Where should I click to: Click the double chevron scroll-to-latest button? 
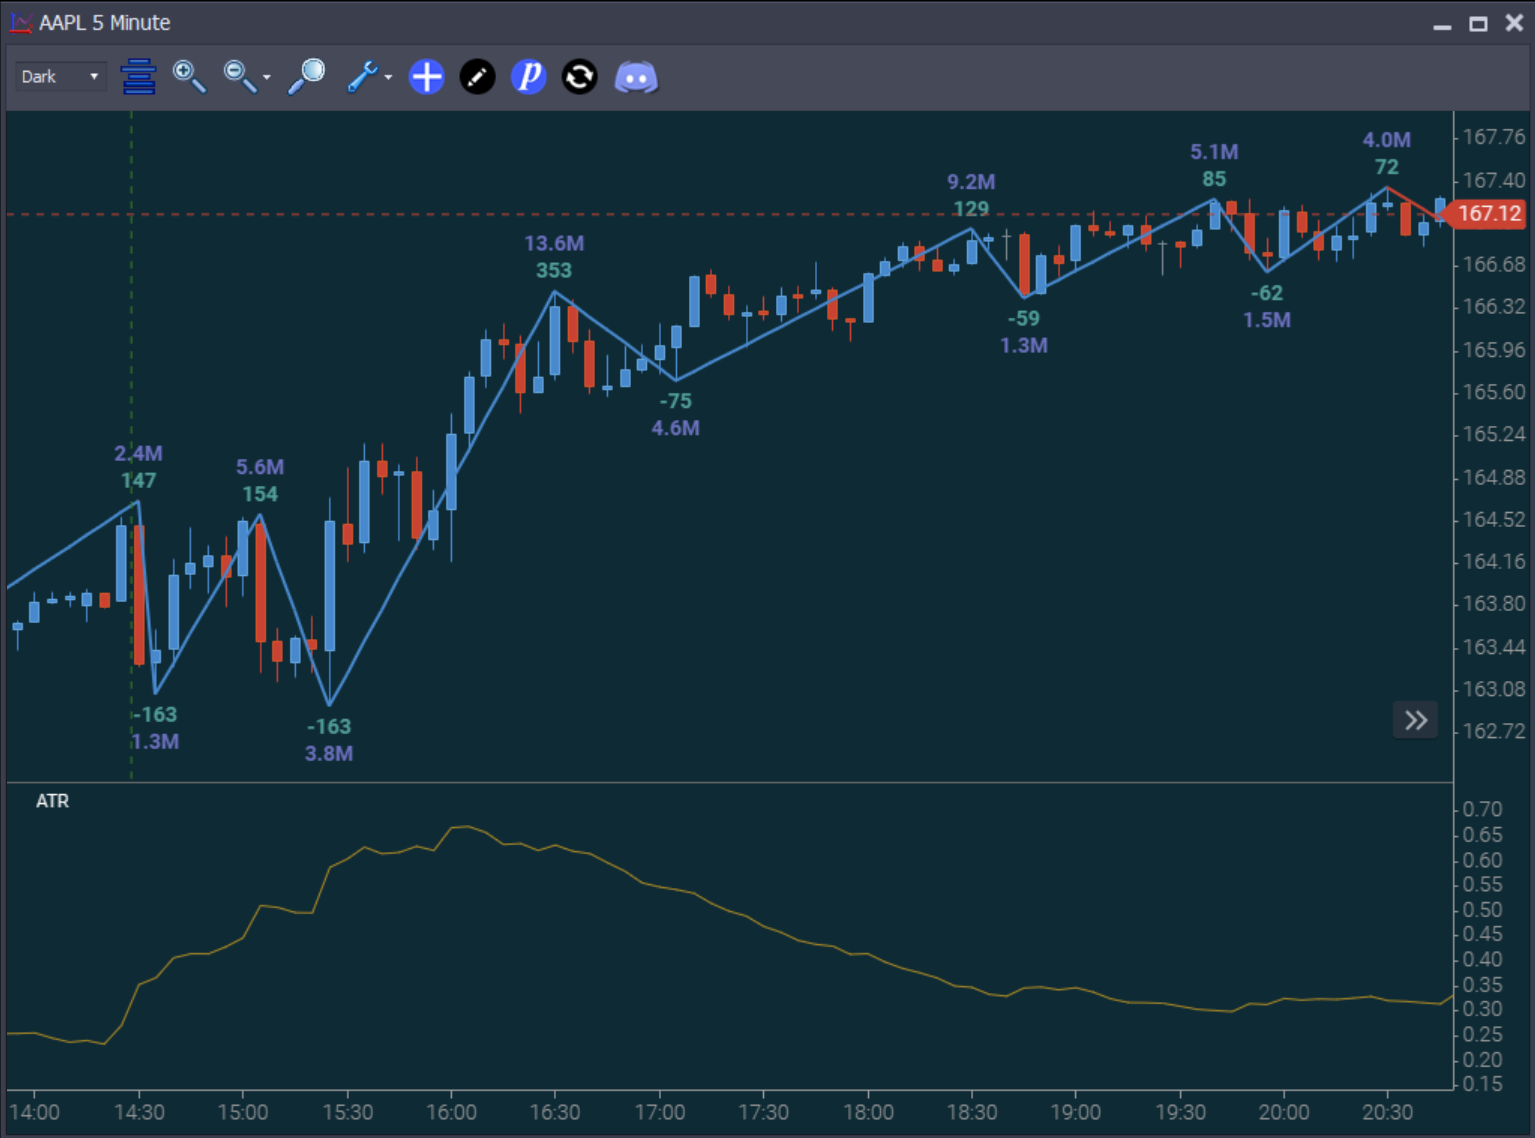[x=1416, y=720]
